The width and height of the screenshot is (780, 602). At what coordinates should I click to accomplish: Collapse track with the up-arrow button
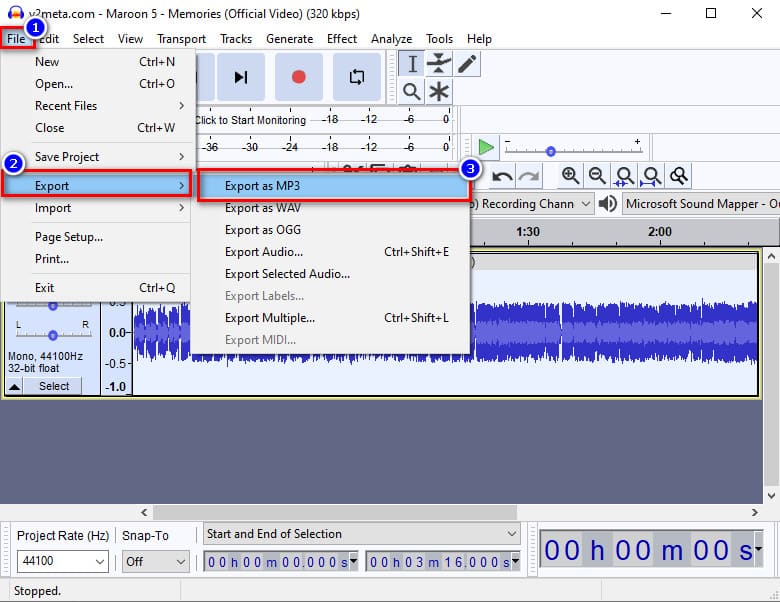(x=14, y=387)
